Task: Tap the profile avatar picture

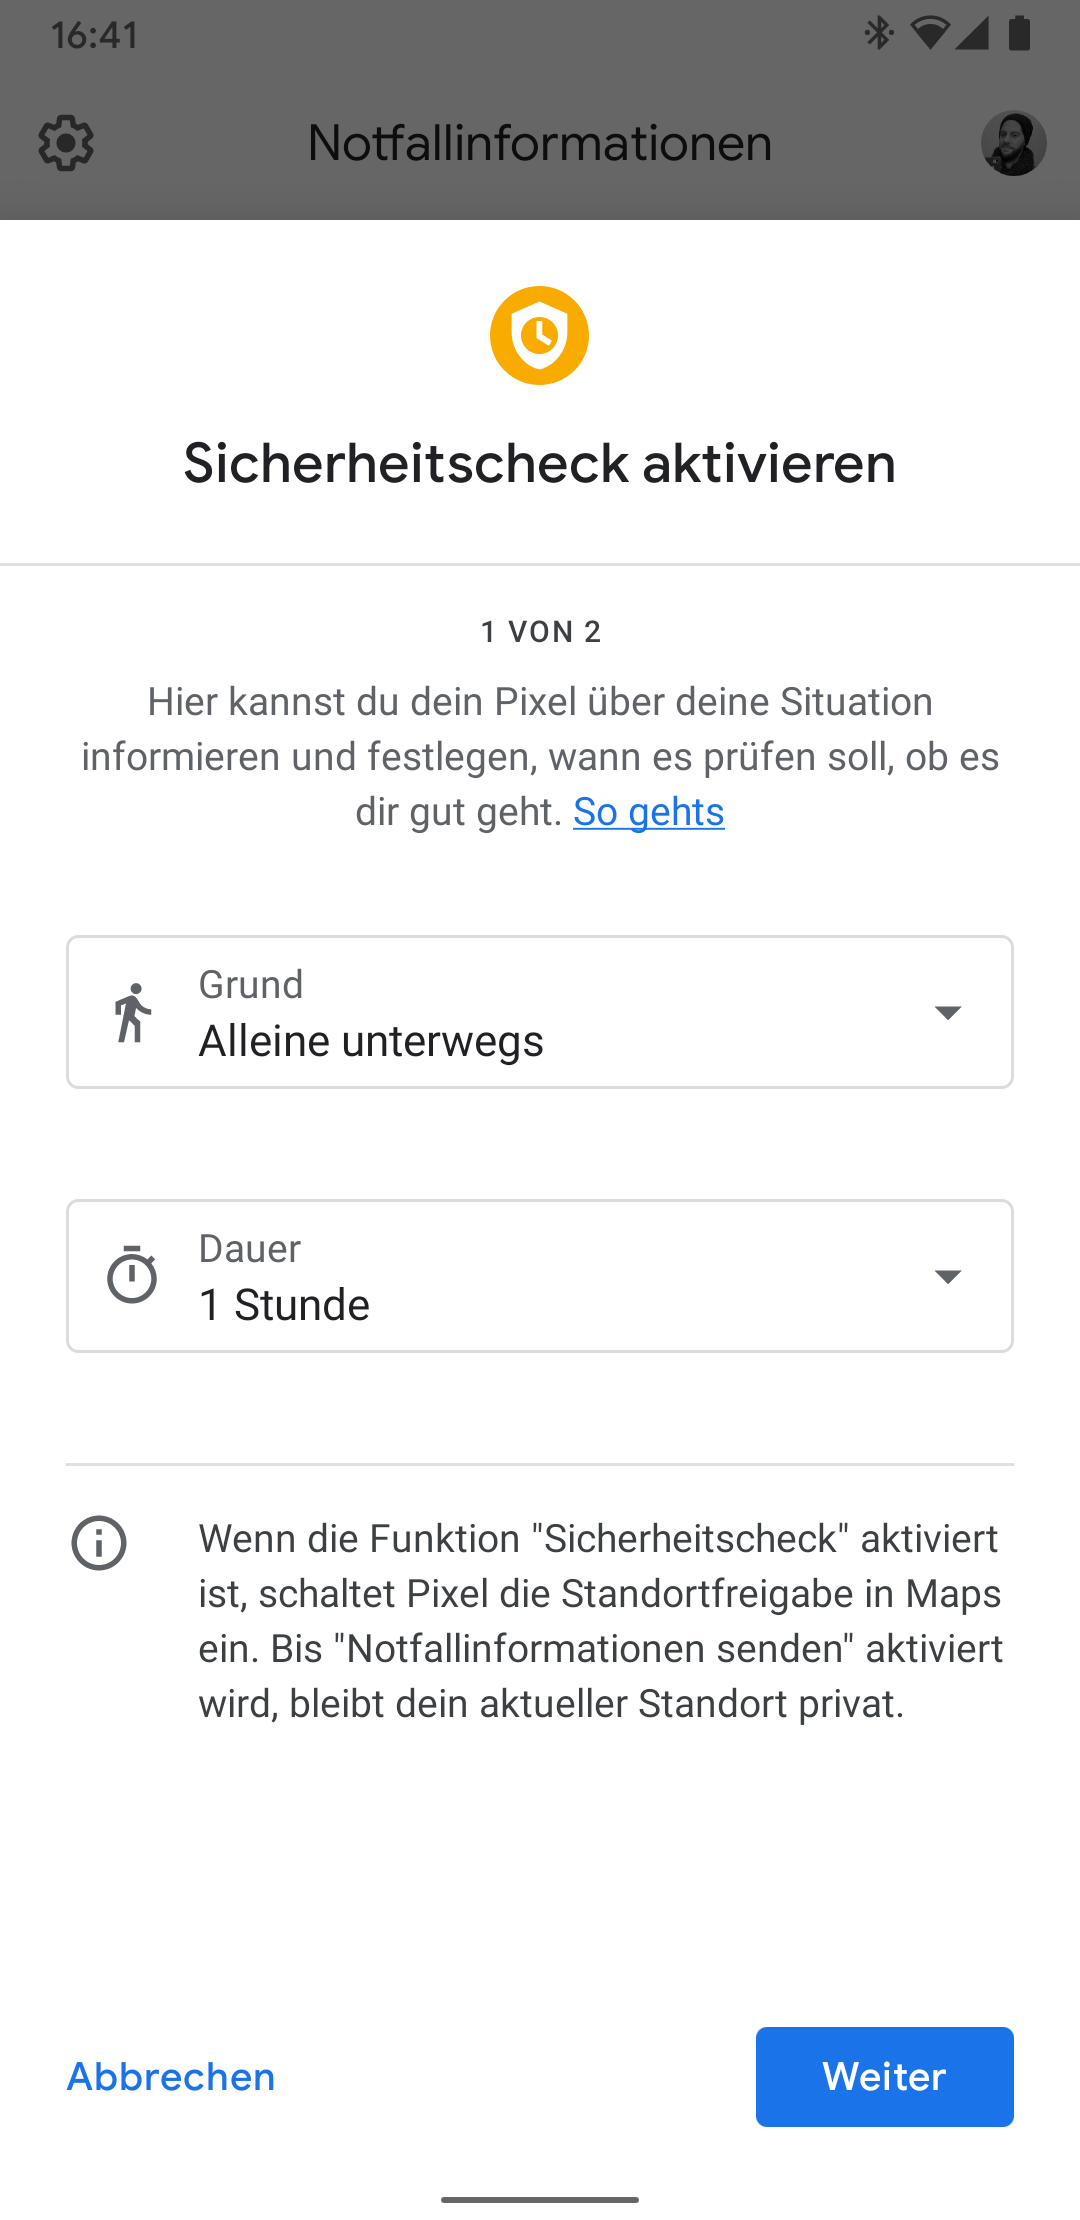Action: pos(1013,143)
